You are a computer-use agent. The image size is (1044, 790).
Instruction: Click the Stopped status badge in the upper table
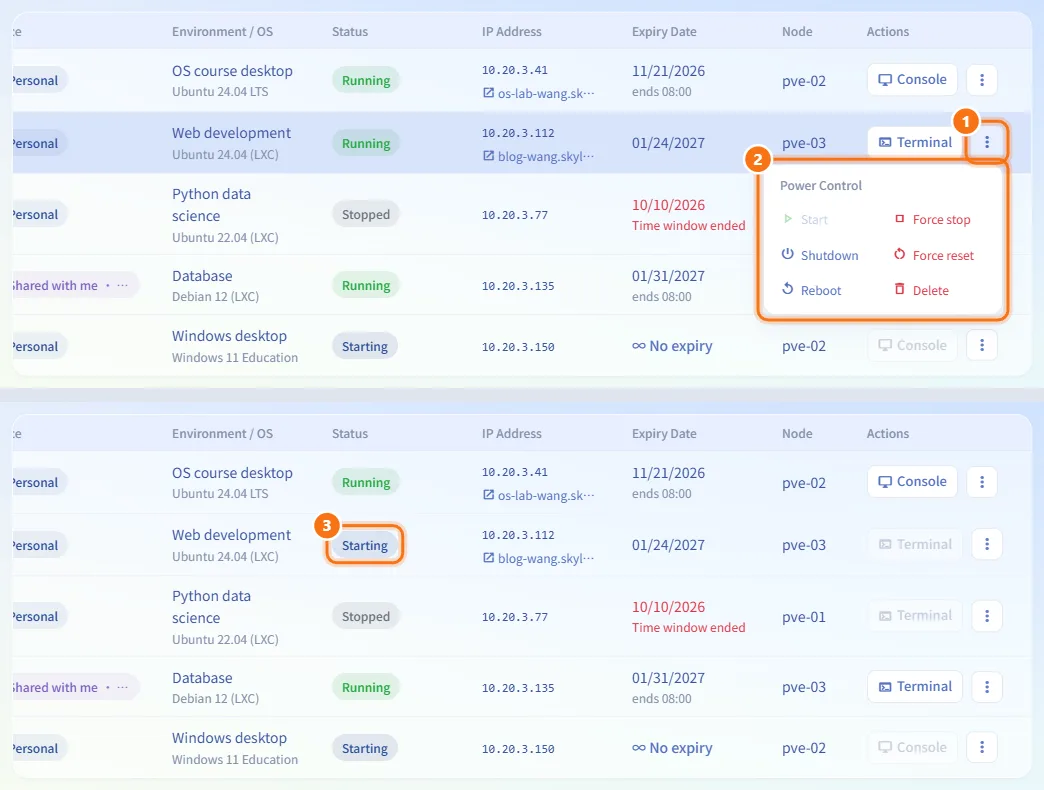(x=366, y=214)
